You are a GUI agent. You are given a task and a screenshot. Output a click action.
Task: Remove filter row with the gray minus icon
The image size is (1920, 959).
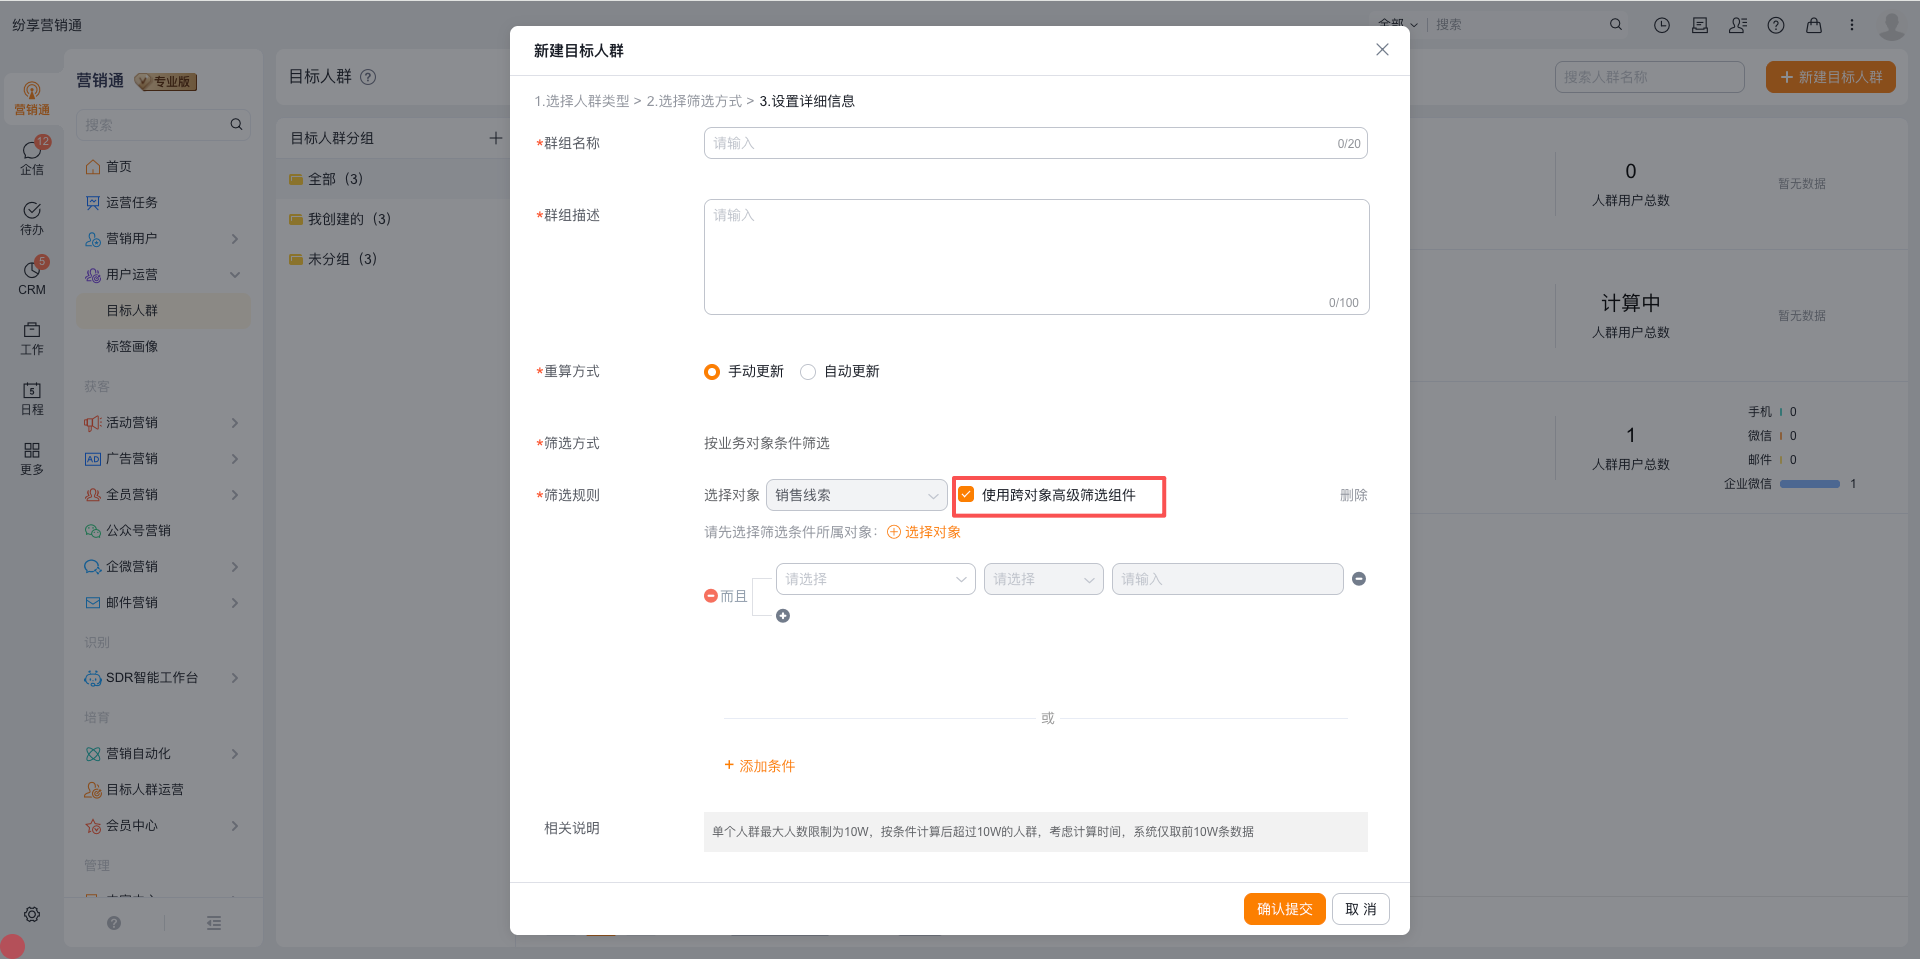1359,579
